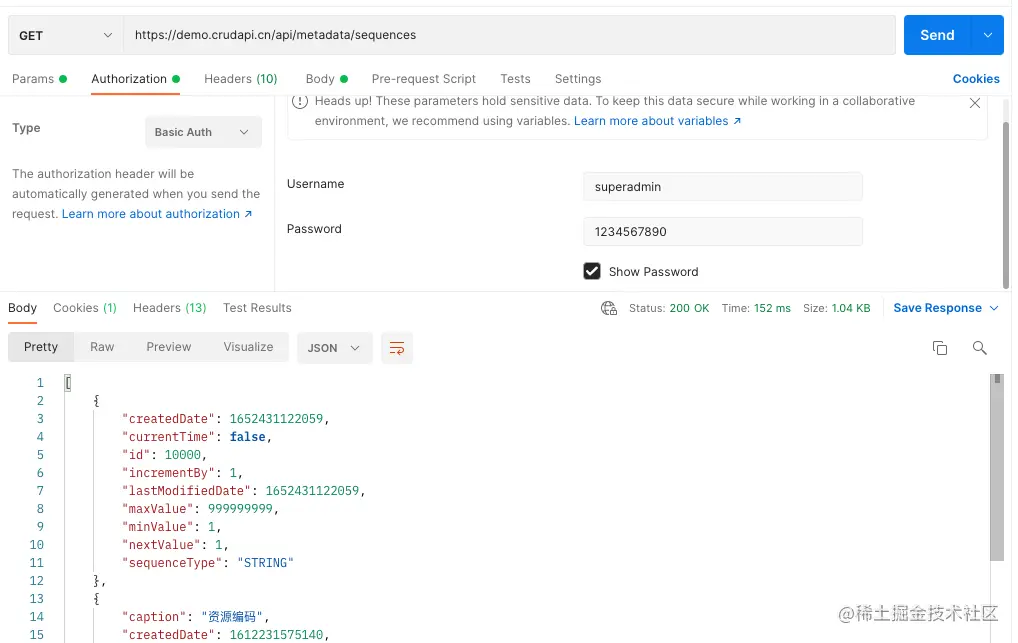Dismiss the Heads up warning banner
Image resolution: width=1018 pixels, height=643 pixels.
pos(975,103)
